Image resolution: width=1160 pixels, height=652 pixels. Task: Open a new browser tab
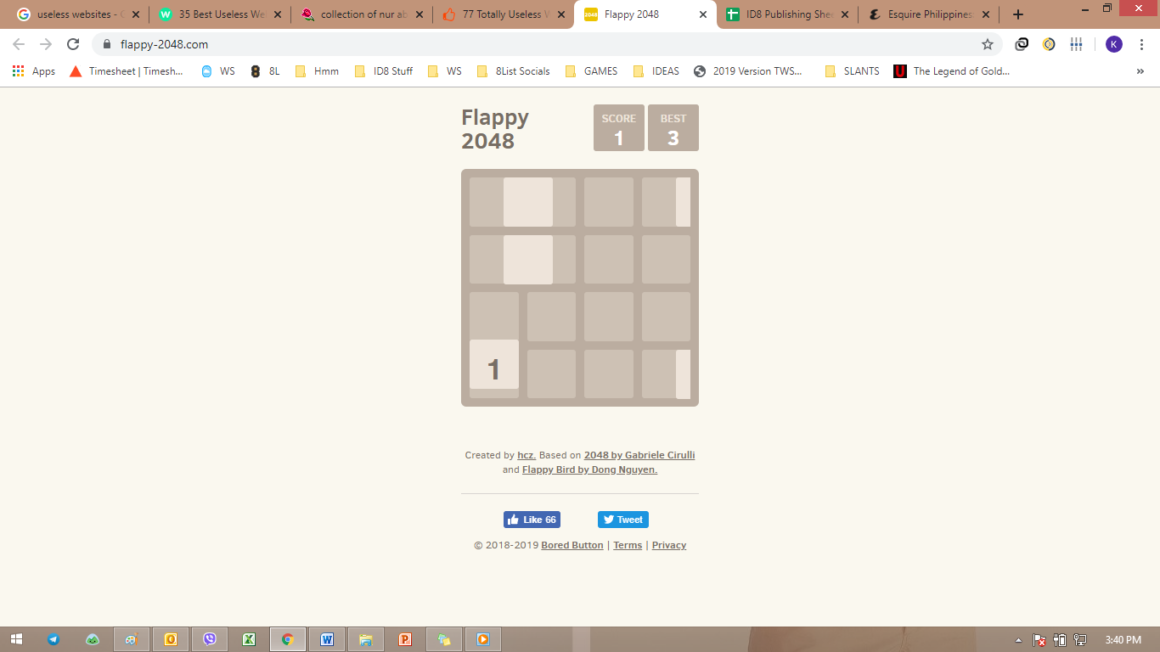tap(1018, 14)
